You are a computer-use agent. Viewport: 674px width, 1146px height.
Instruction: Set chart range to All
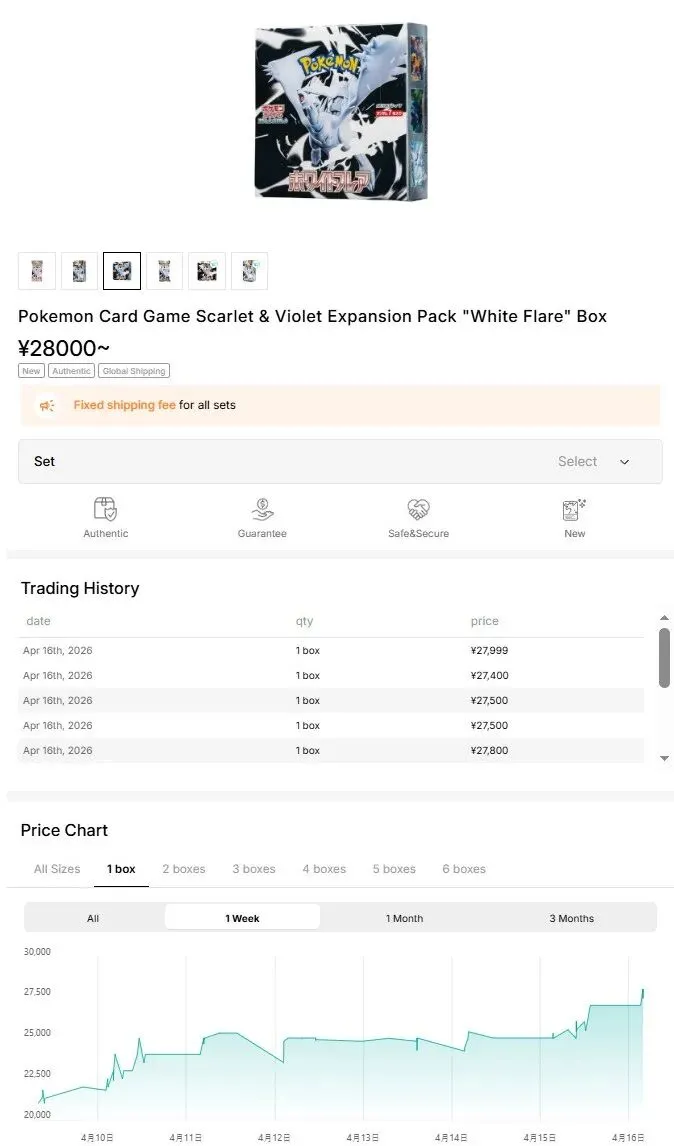[93, 918]
